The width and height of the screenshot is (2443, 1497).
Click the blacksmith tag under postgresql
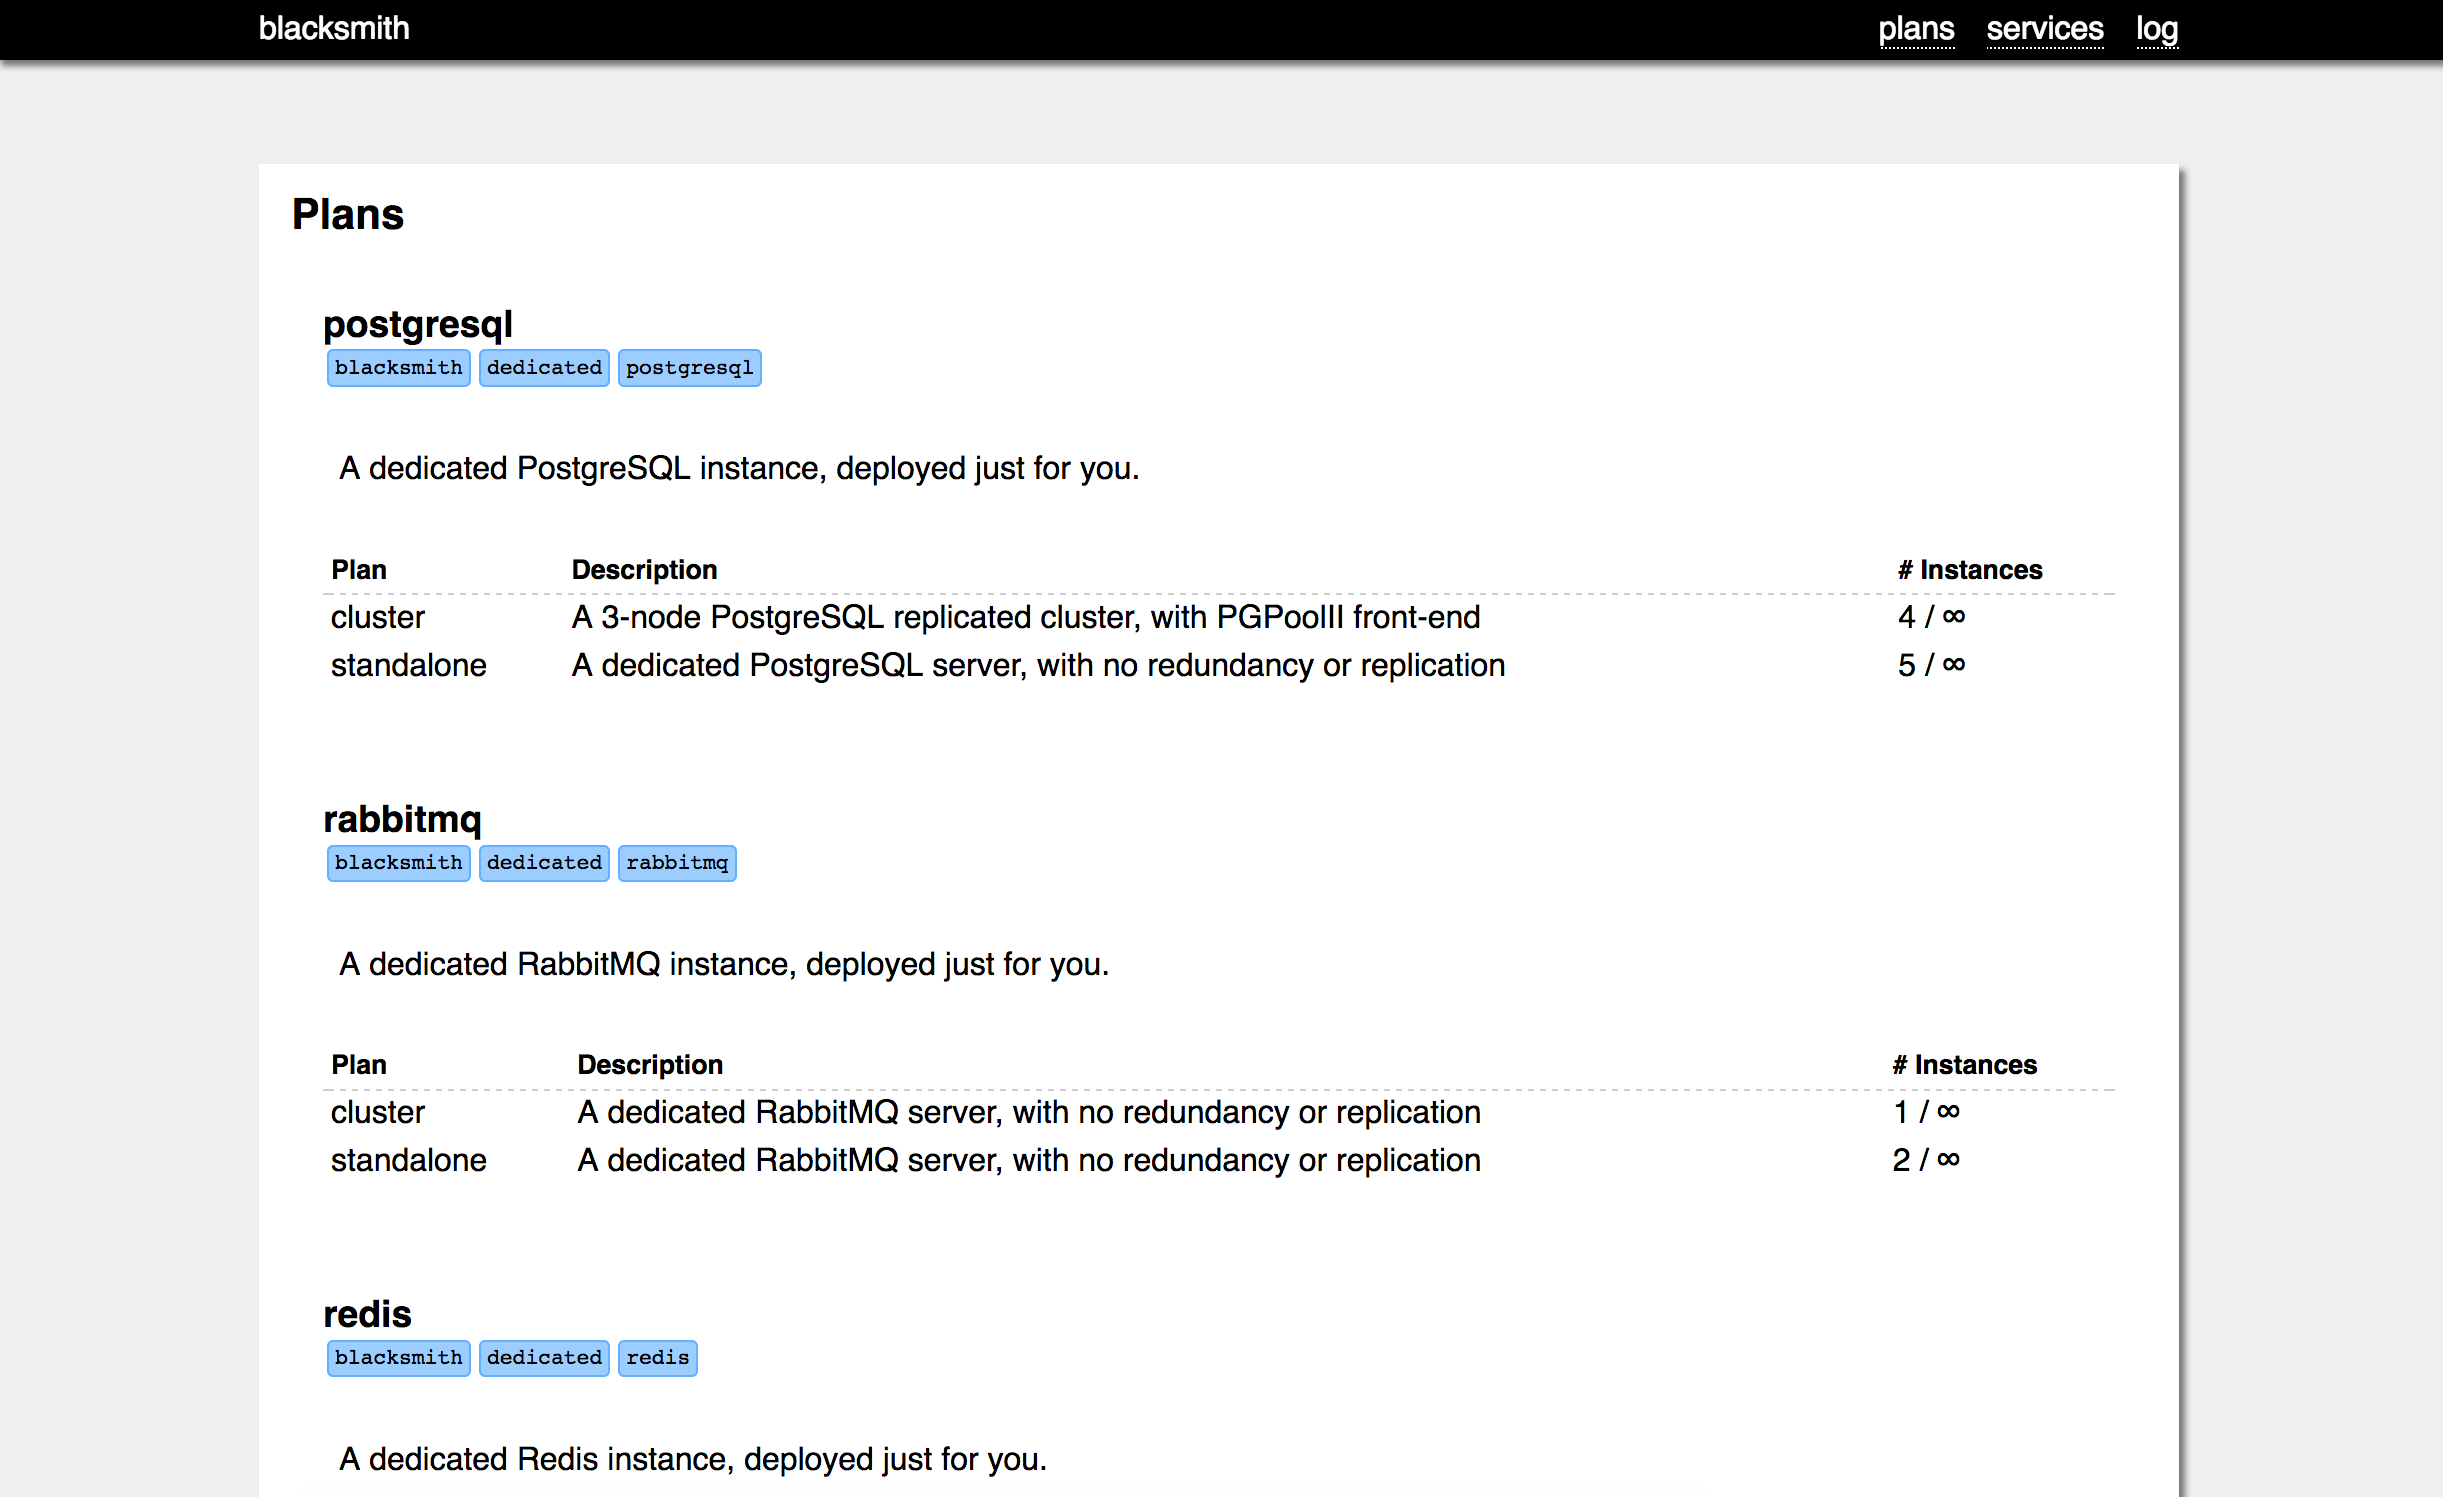(x=398, y=368)
